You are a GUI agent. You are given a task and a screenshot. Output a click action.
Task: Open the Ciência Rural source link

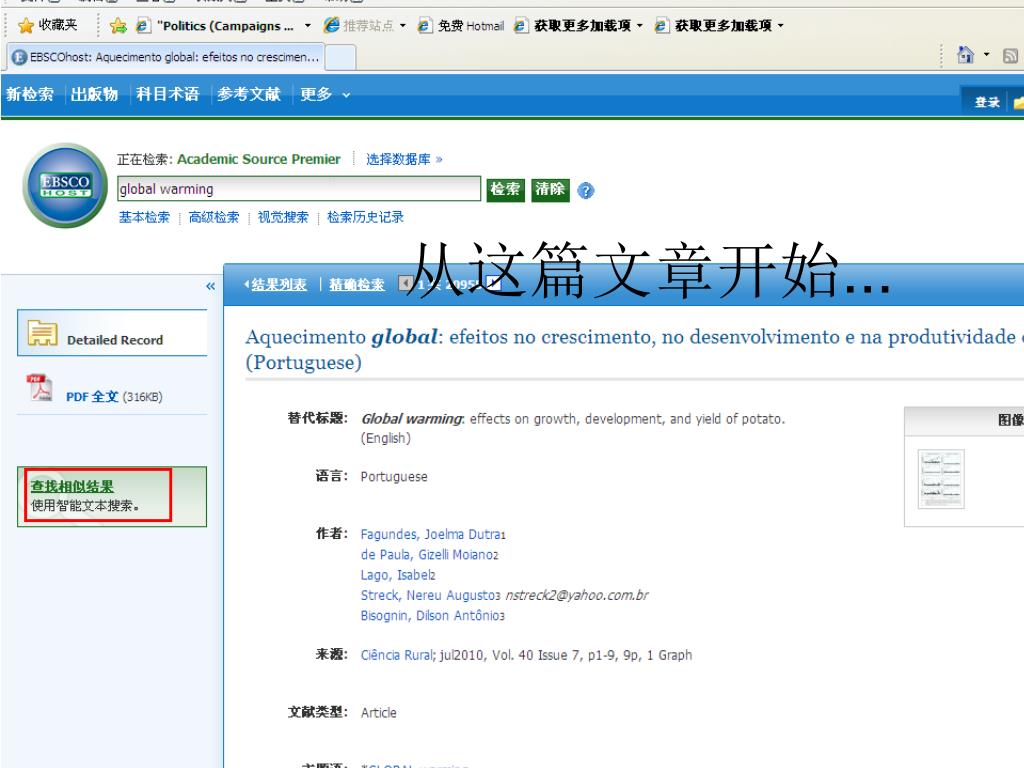tap(397, 655)
